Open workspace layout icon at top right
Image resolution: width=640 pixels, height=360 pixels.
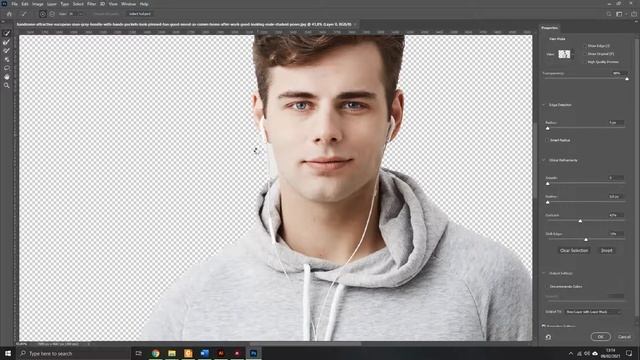(619, 14)
